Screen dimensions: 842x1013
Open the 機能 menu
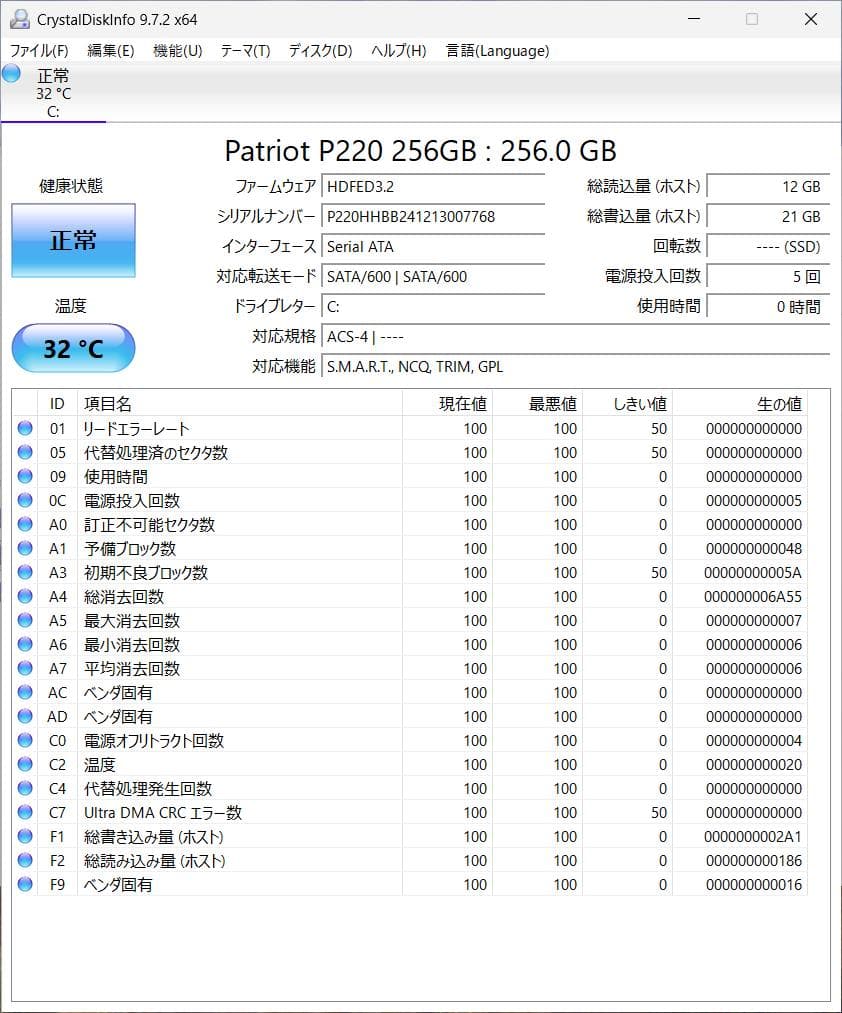pos(176,51)
